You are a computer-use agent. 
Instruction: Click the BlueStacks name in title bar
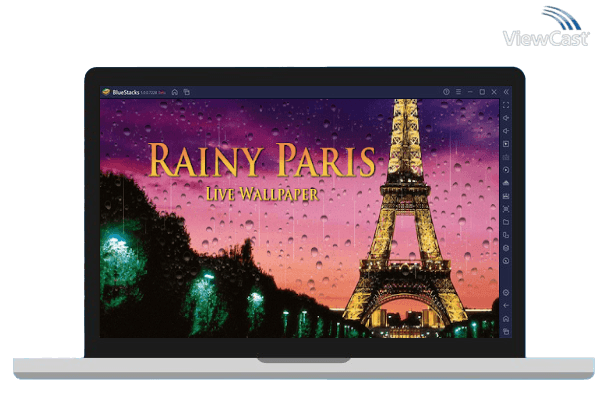coord(126,92)
